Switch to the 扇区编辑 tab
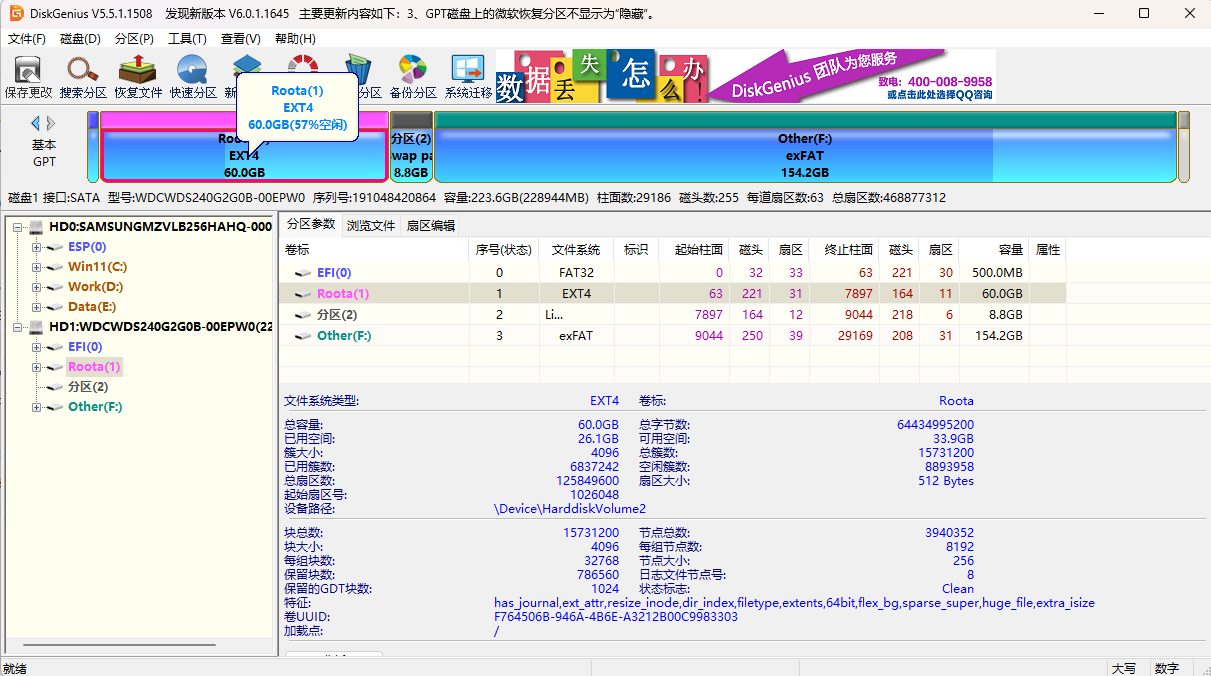1211x676 pixels. coord(430,226)
